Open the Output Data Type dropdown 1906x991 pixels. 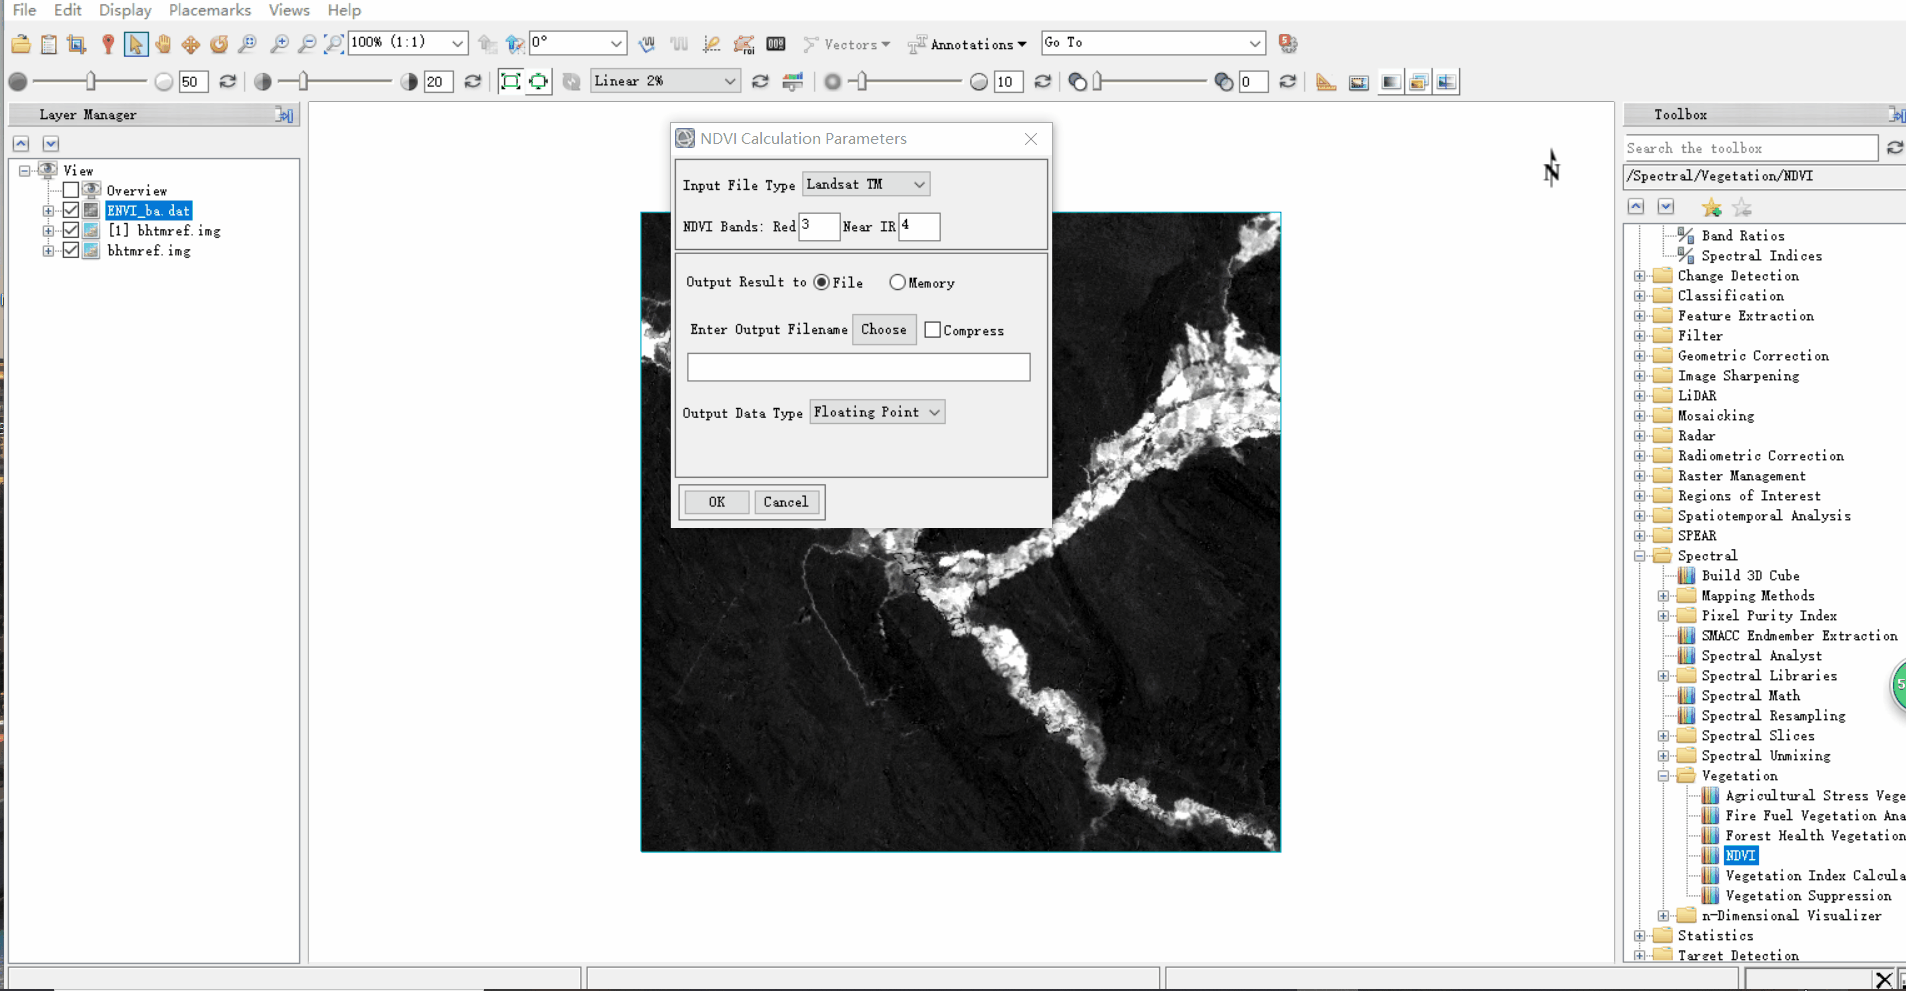pyautogui.click(x=877, y=412)
